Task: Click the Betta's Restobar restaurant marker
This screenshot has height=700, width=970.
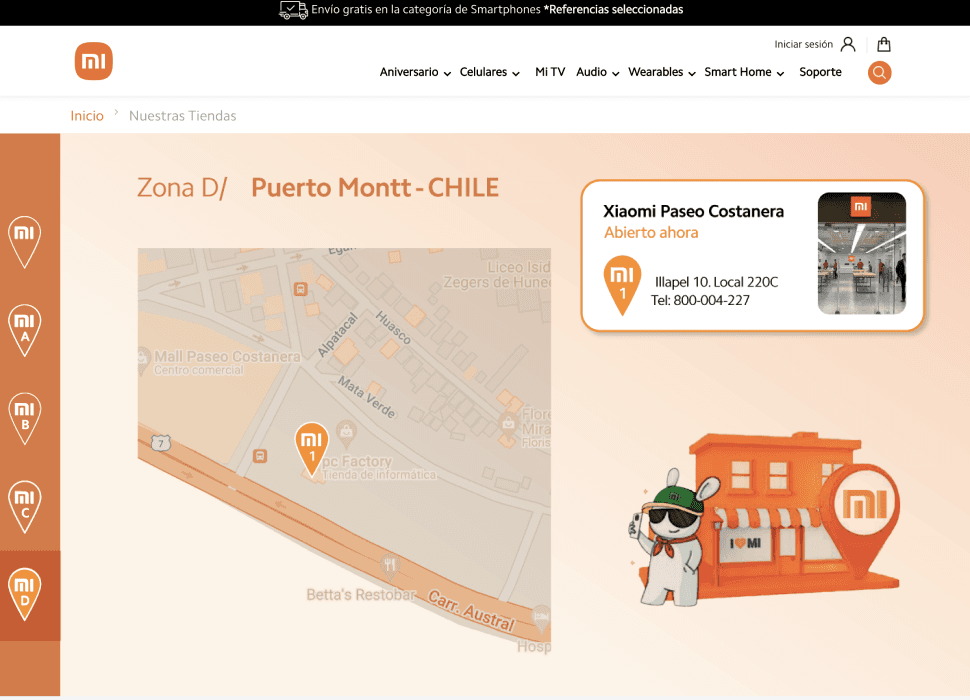Action: point(390,566)
